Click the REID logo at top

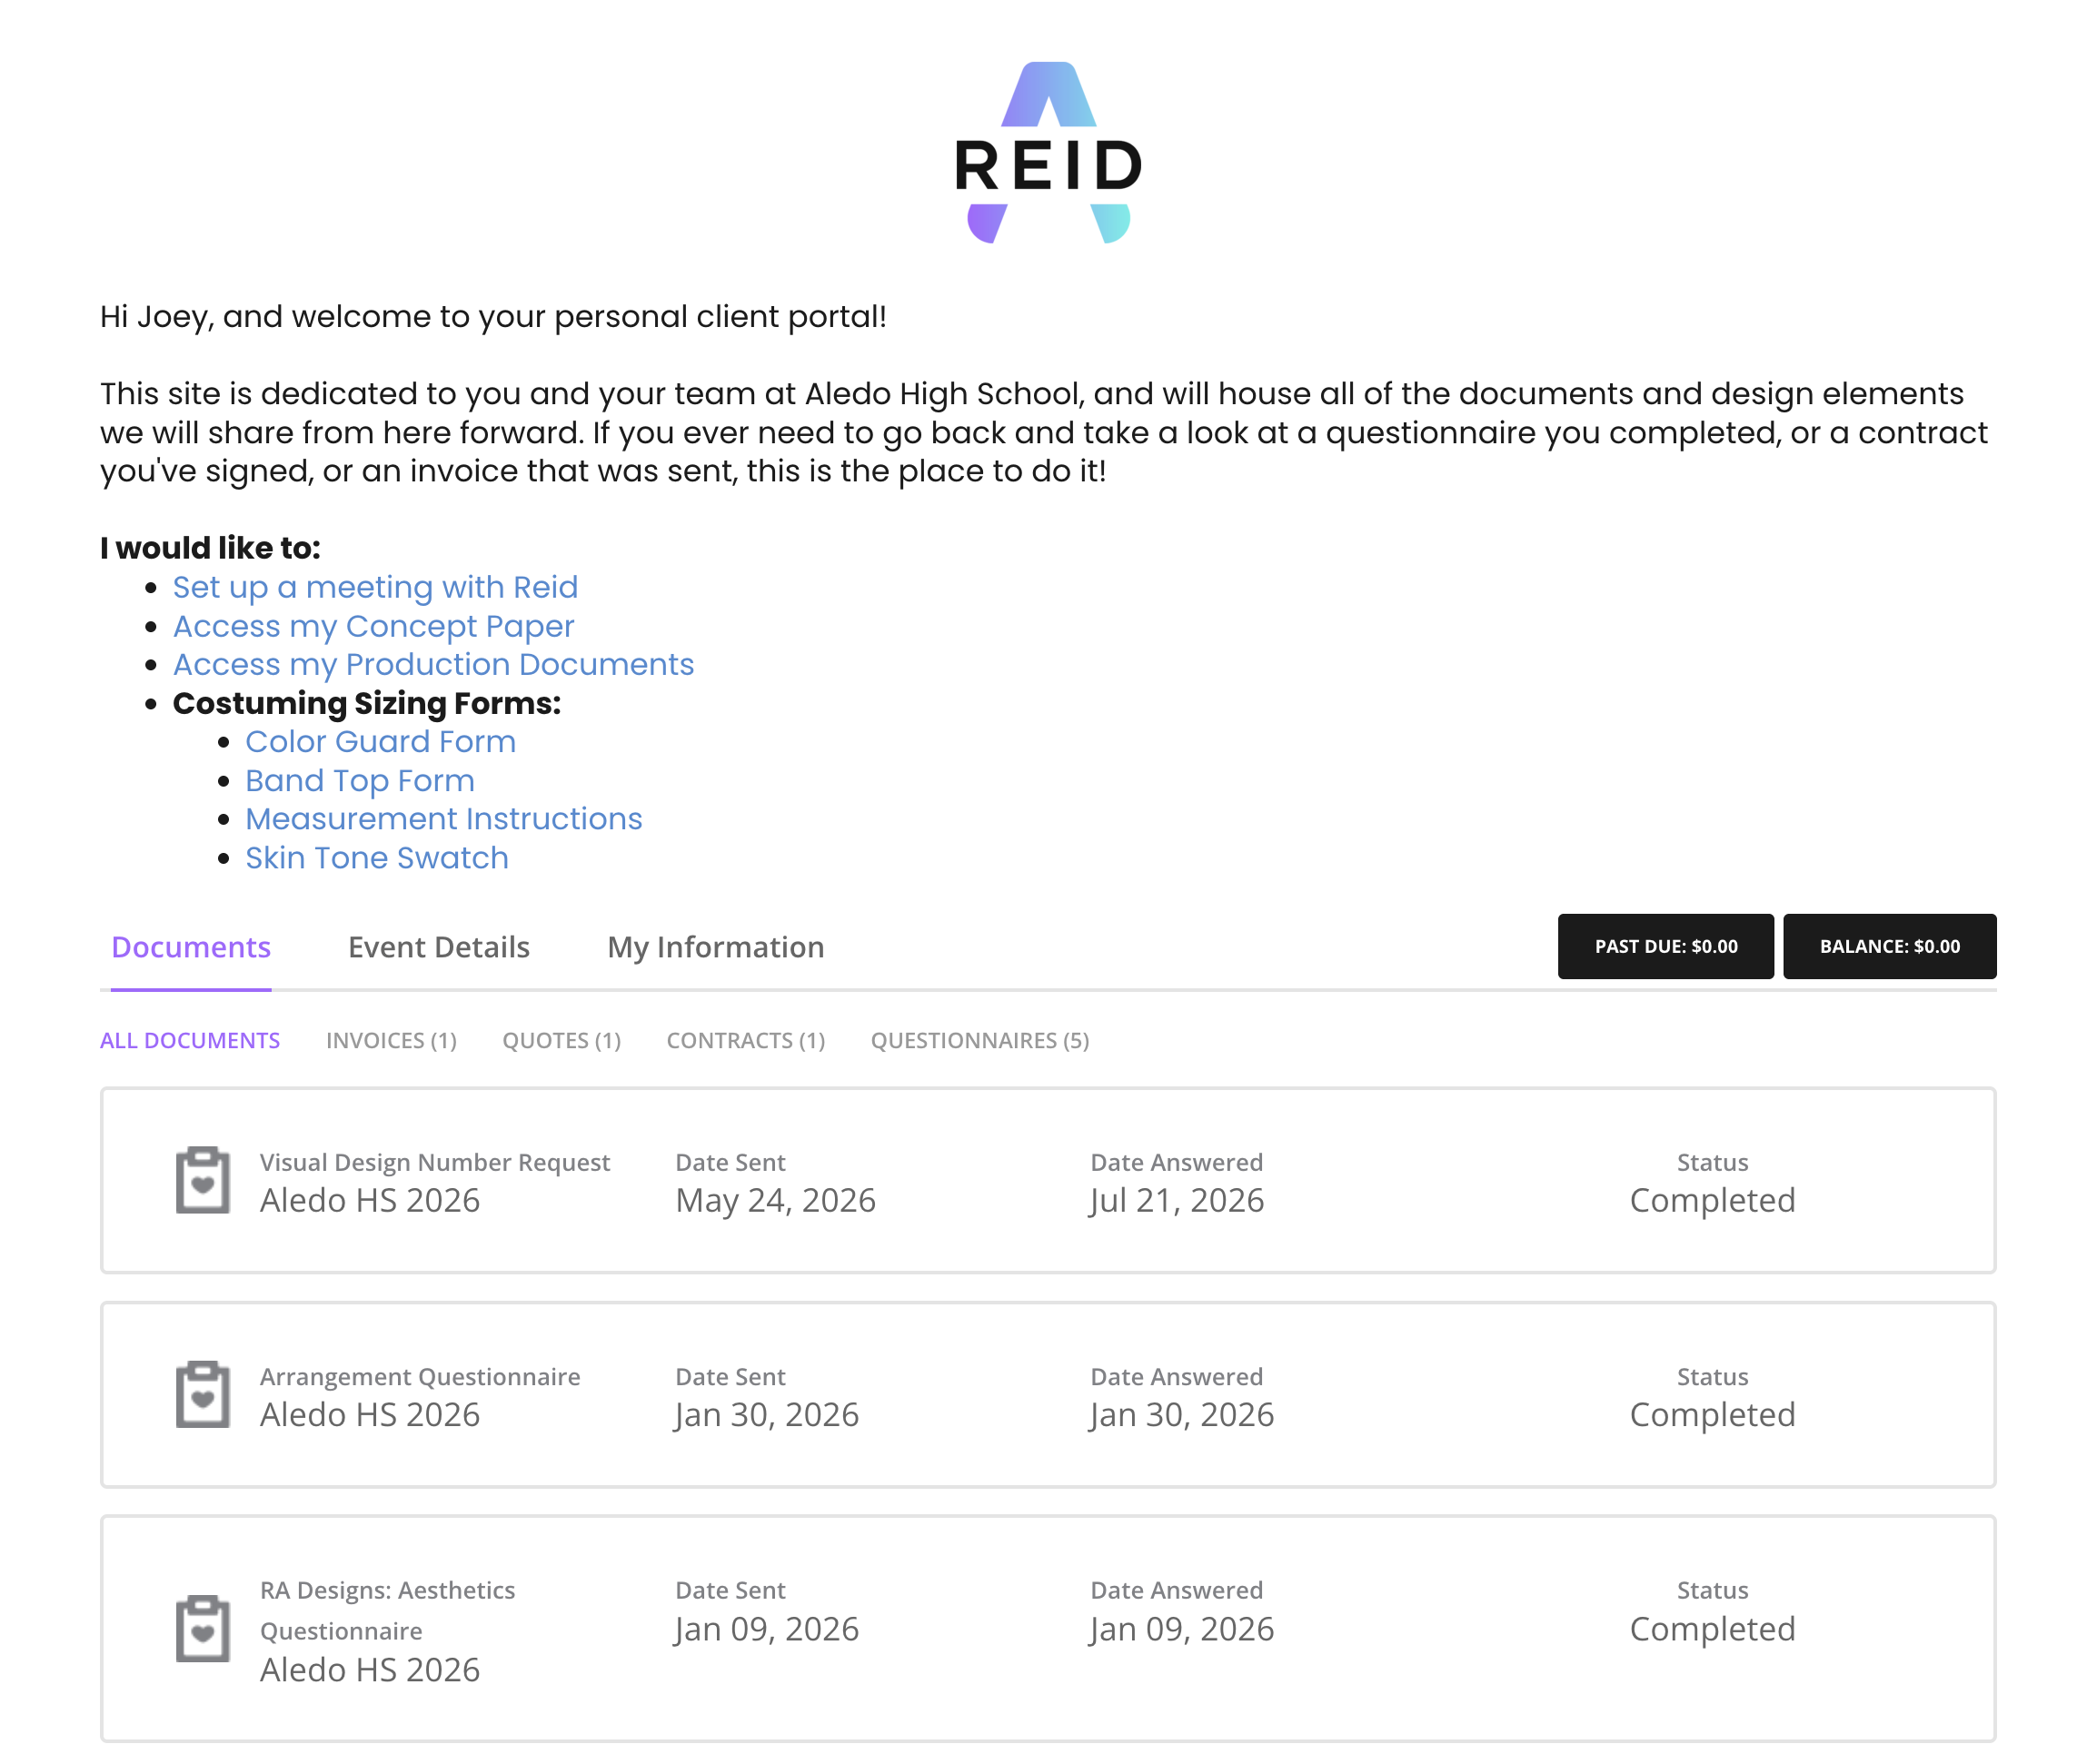point(1048,152)
